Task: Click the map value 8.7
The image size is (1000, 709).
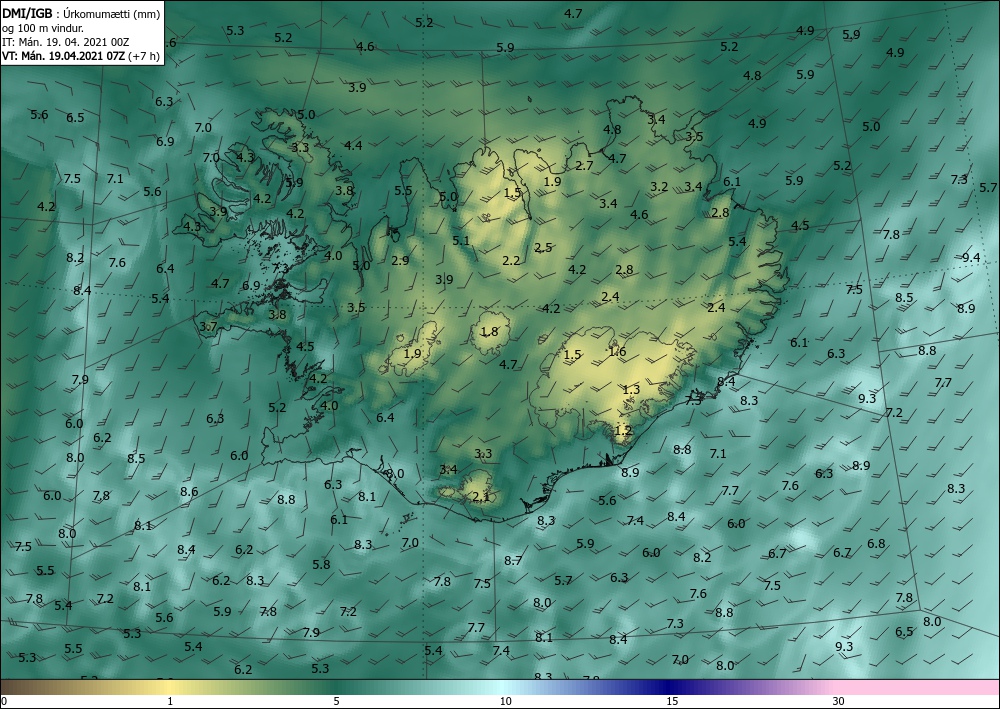Action: (513, 561)
